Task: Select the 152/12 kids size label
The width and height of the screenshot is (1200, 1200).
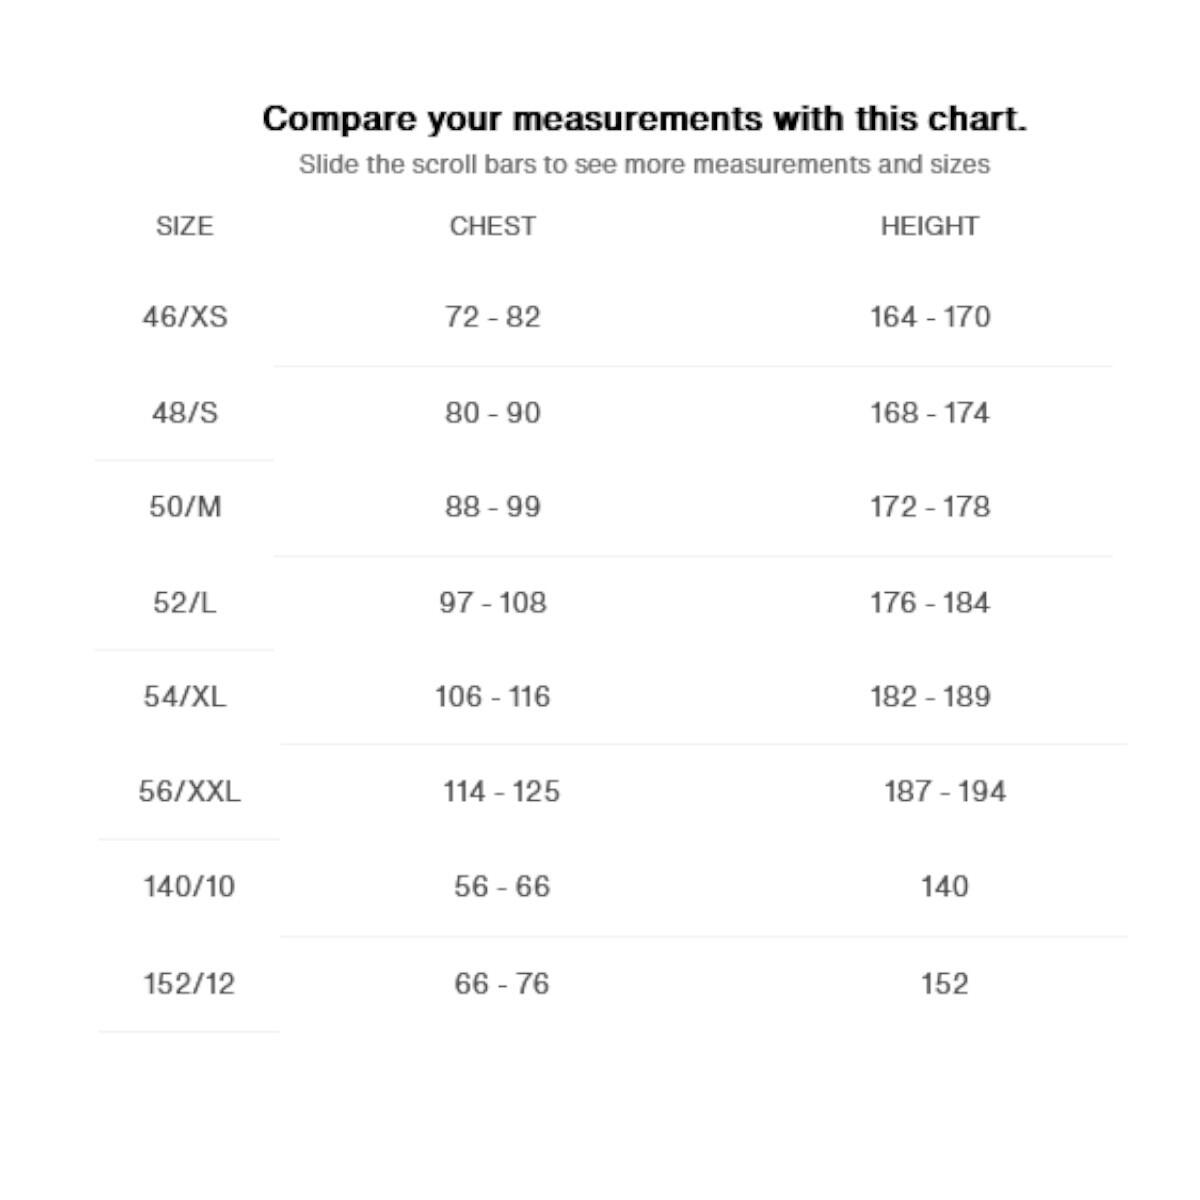Action: [x=189, y=983]
